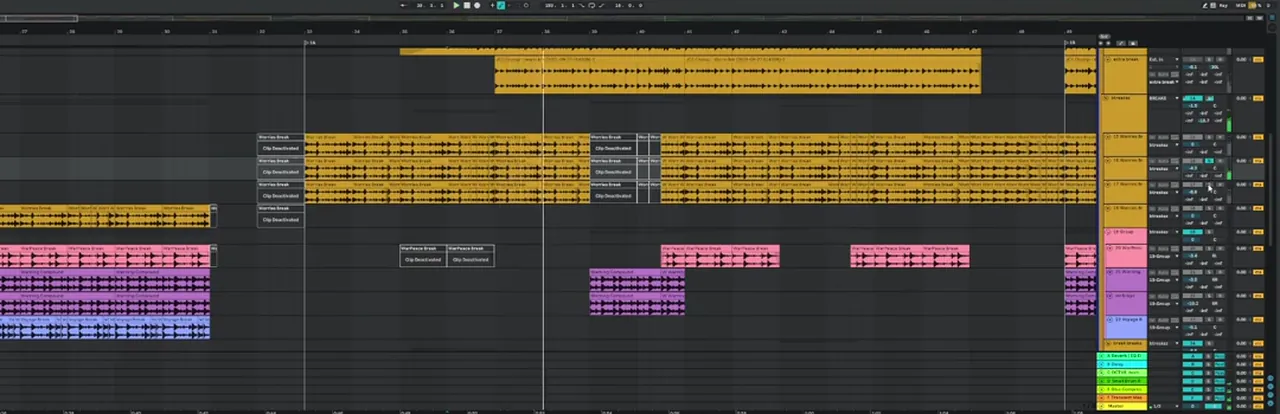The height and width of the screenshot is (414, 1280).
Task: Click the loop start field in transport
Action: 560,5
